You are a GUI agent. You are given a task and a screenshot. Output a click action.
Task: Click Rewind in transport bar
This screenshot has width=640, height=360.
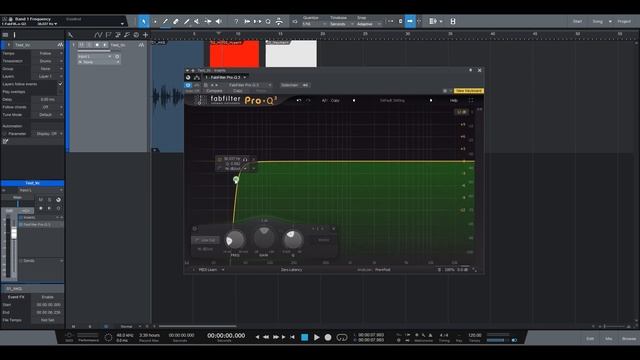pos(266,338)
